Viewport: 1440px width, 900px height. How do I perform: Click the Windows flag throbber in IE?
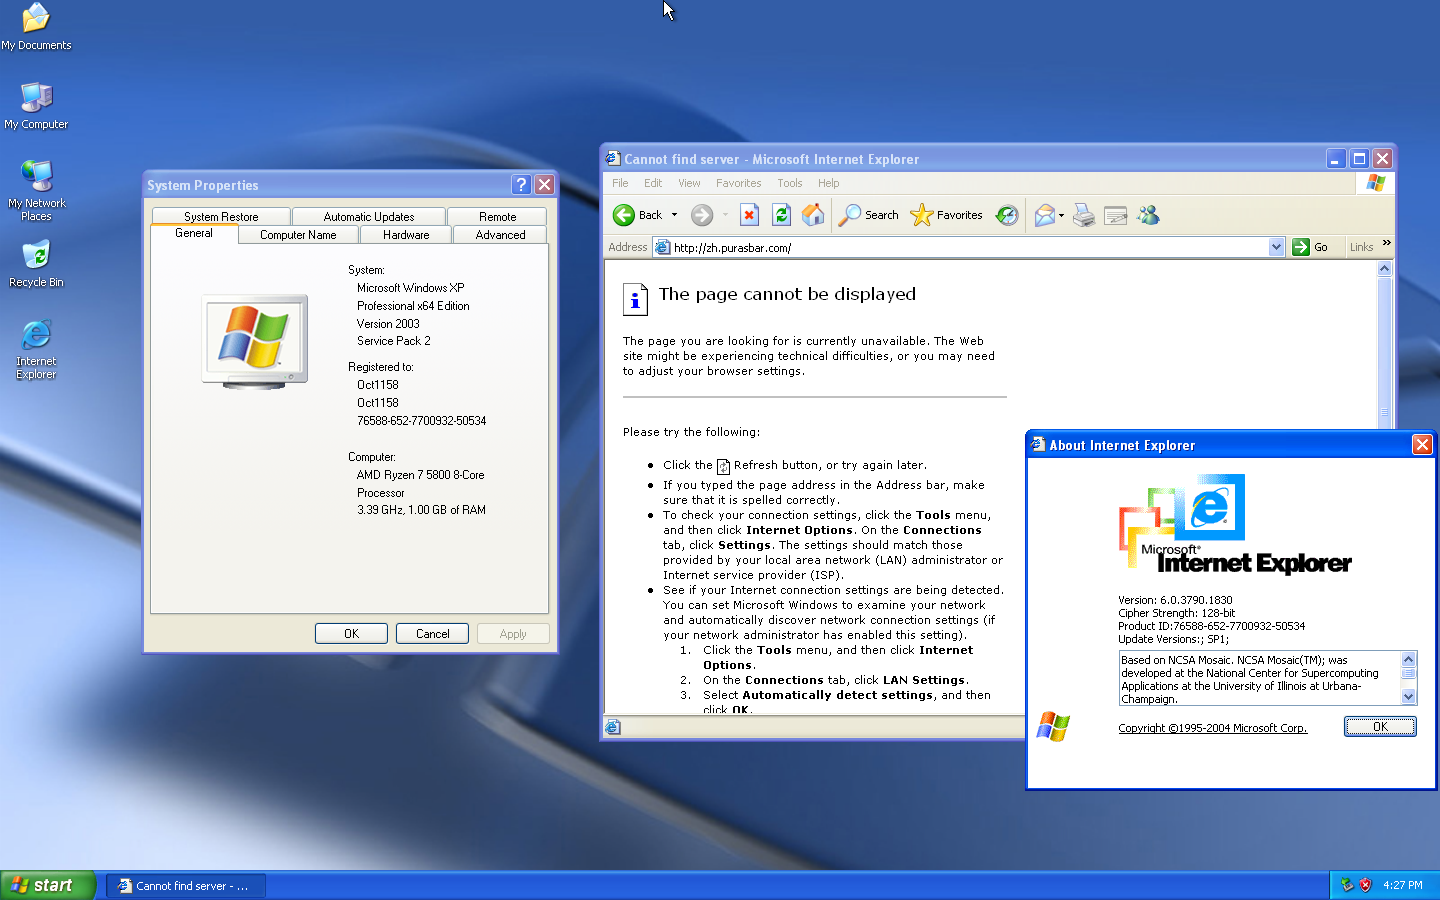pos(1376,183)
